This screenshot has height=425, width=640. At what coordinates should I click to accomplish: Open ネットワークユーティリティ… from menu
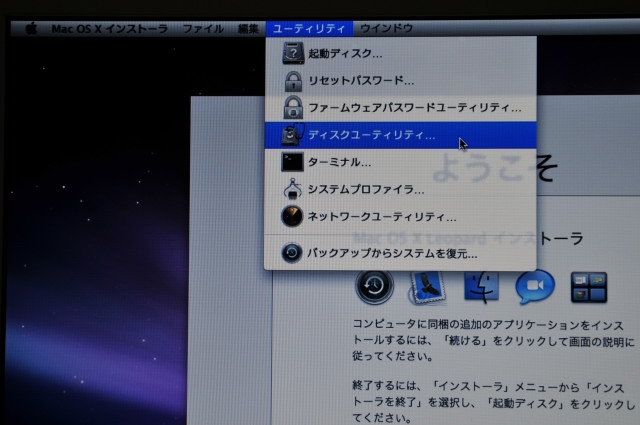[x=400, y=216]
